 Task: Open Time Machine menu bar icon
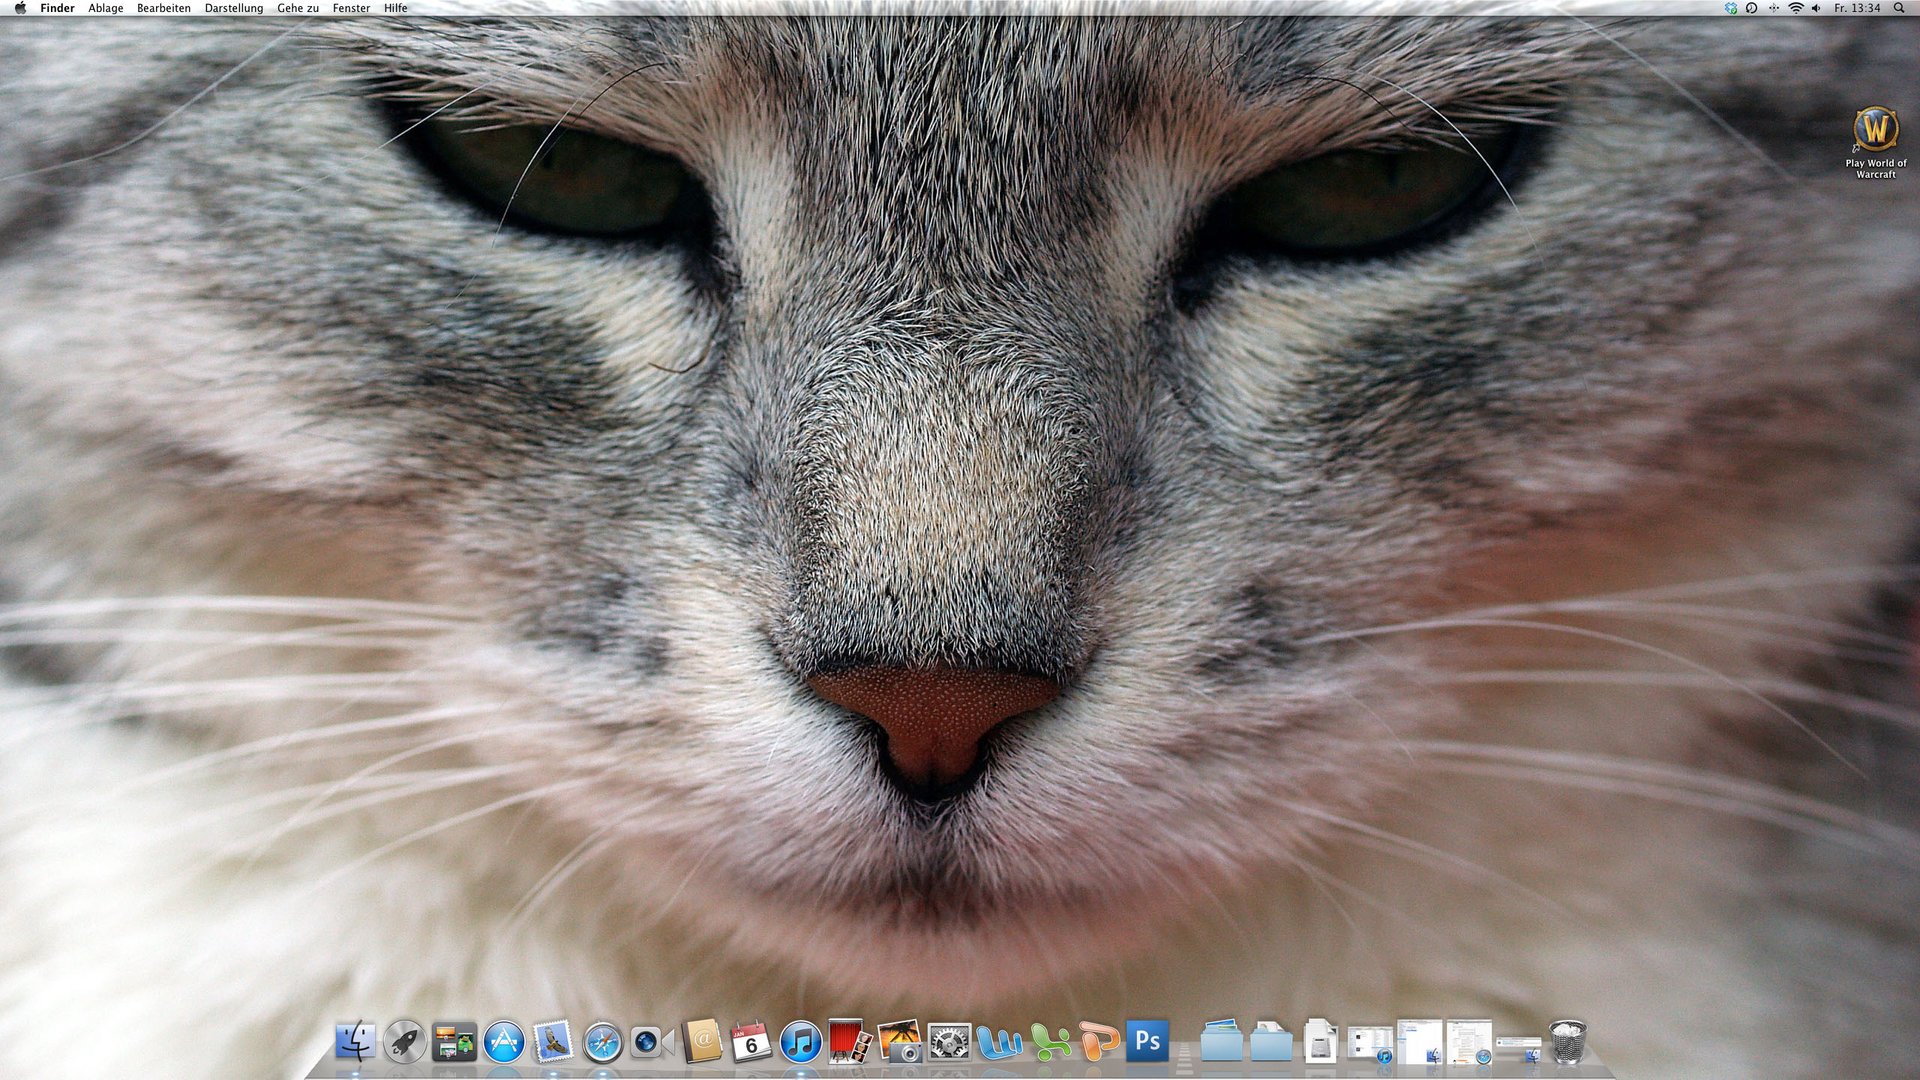(1752, 8)
